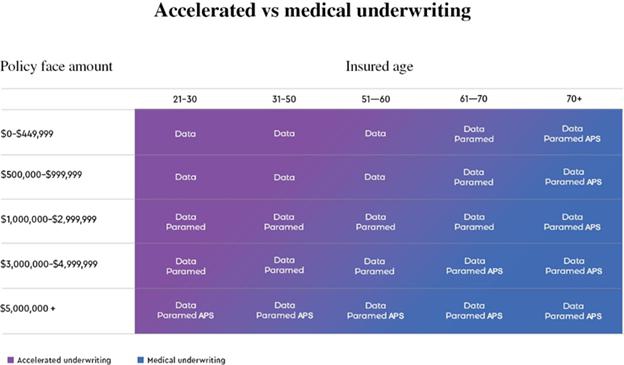Click the Accelerated vs medical underwriting title
624x365 pixels.
tap(313, 10)
